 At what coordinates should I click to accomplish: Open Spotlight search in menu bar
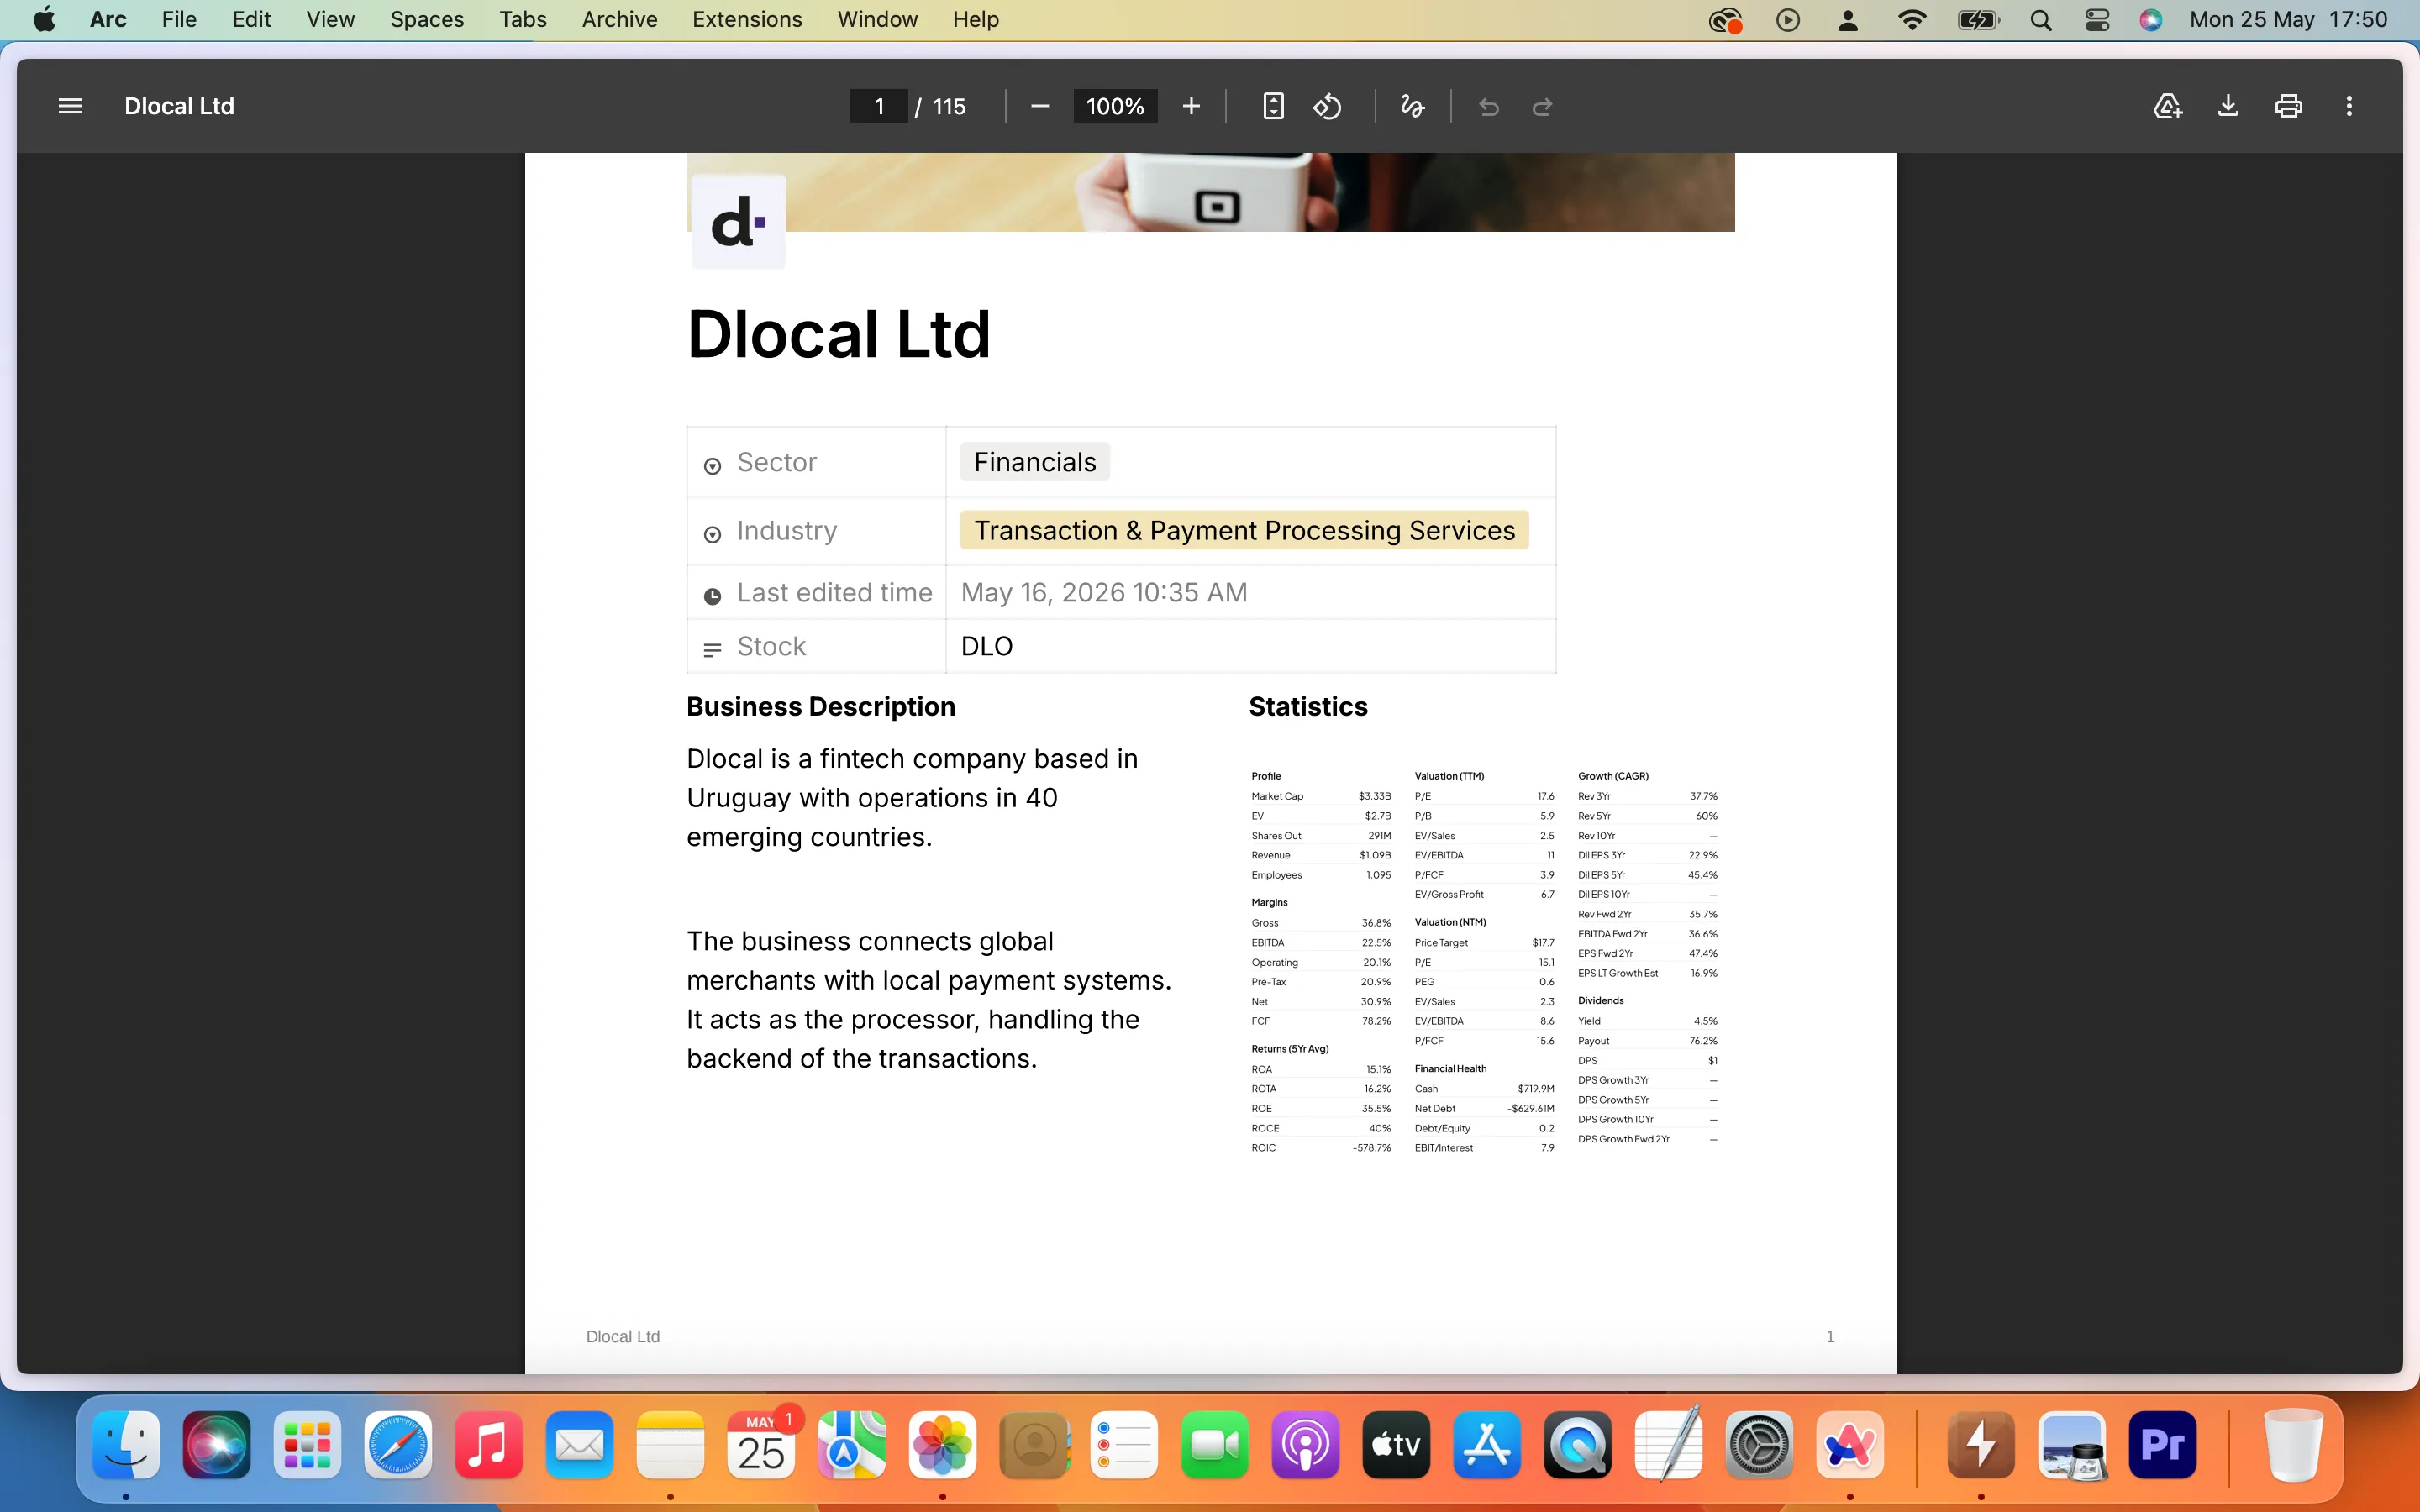[x=2041, y=20]
